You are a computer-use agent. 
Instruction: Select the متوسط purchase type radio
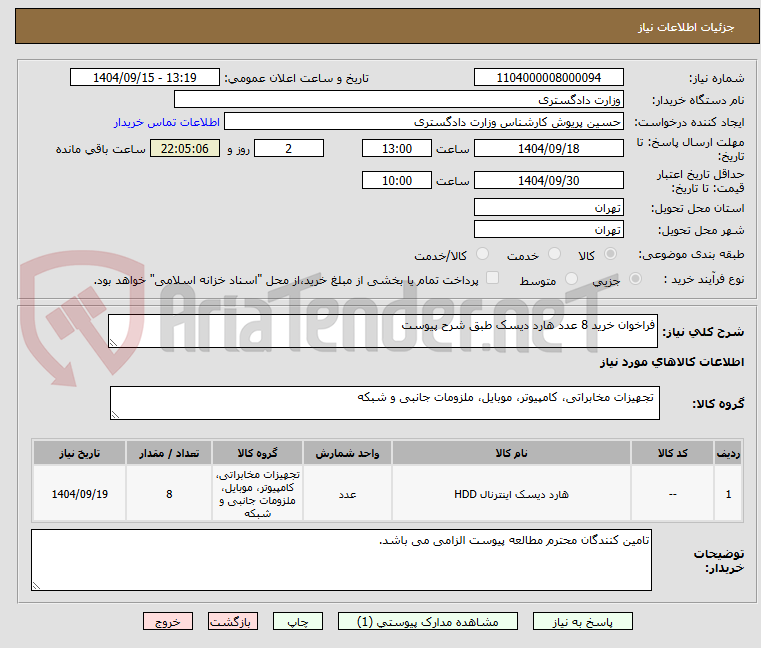[x=571, y=279]
